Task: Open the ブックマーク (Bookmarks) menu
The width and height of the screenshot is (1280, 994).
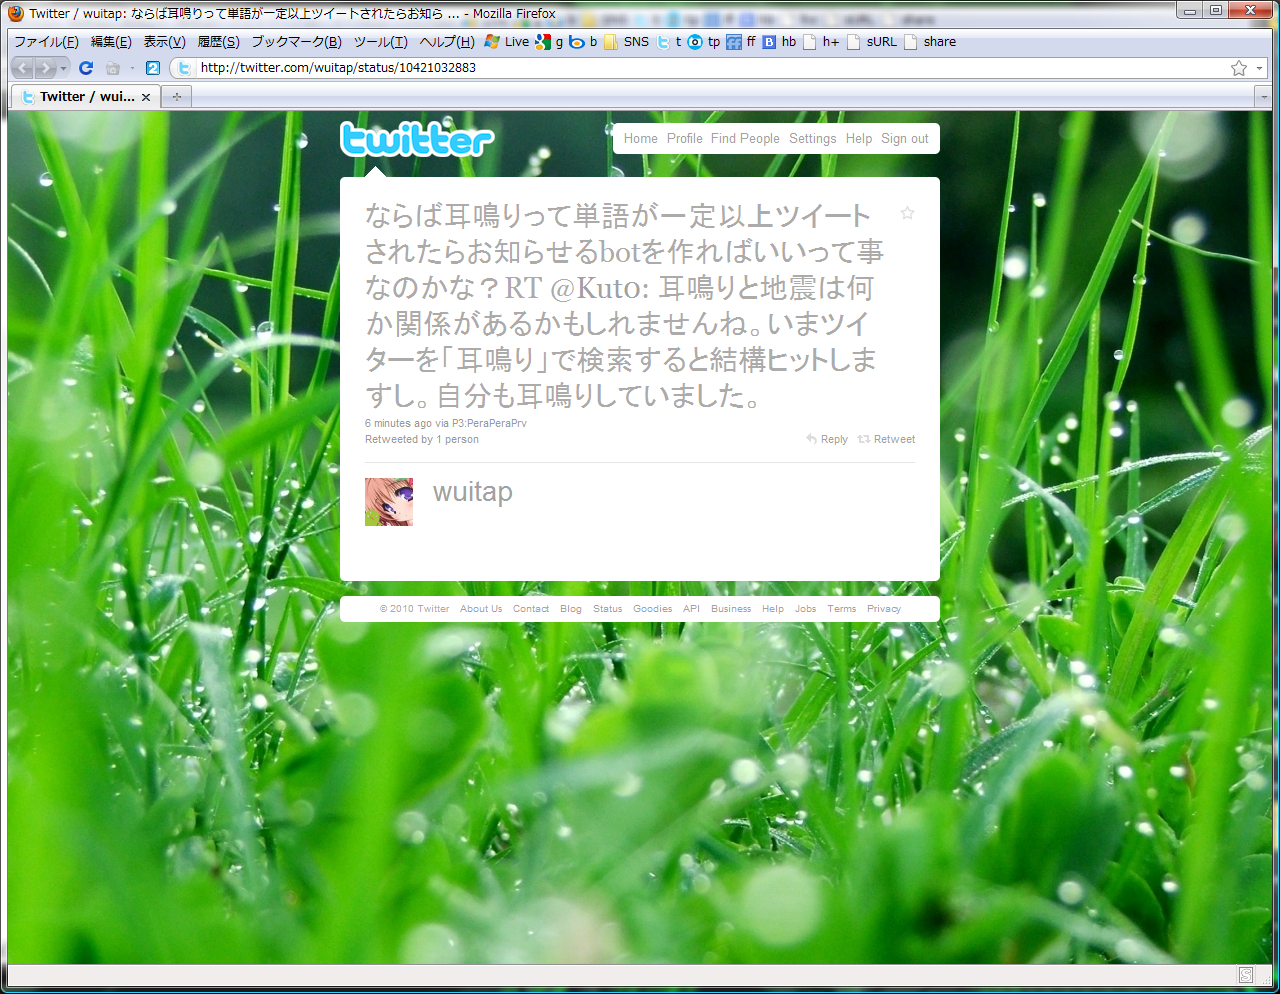Action: [296, 42]
